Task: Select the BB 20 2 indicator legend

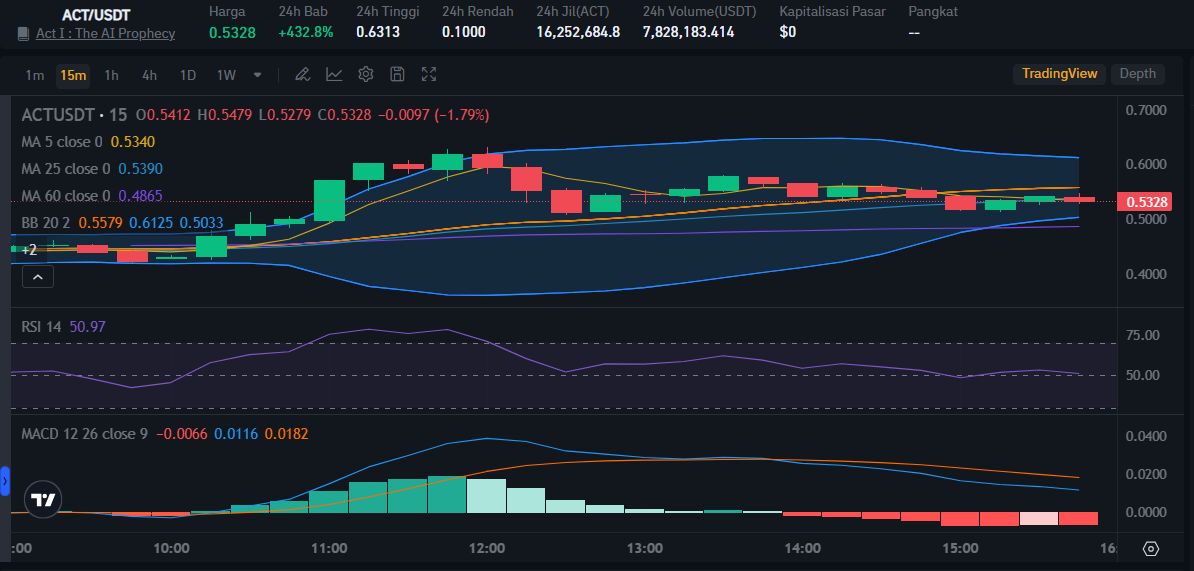Action: [46, 222]
